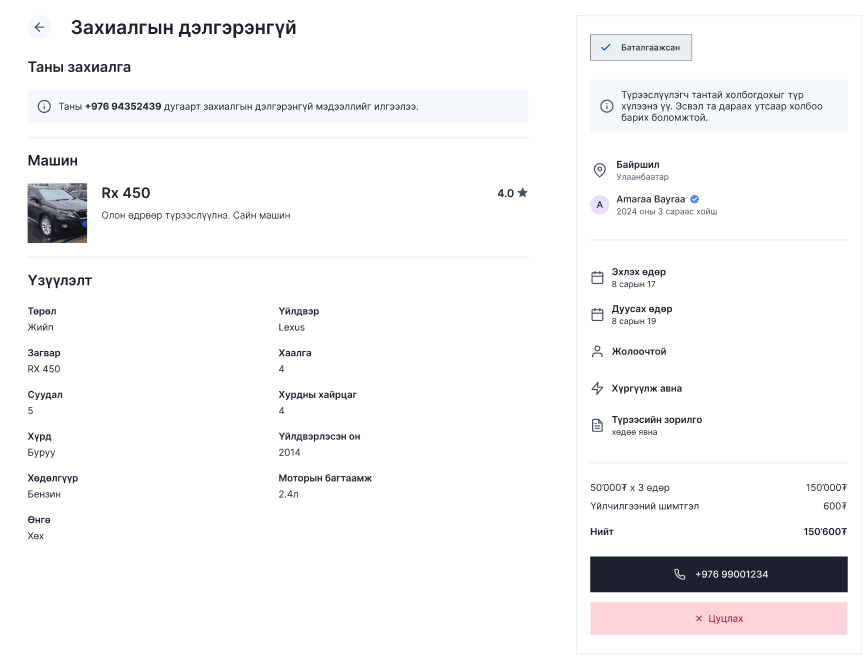
Task: Click the star rating icon next to 4.0
Action: click(523, 193)
